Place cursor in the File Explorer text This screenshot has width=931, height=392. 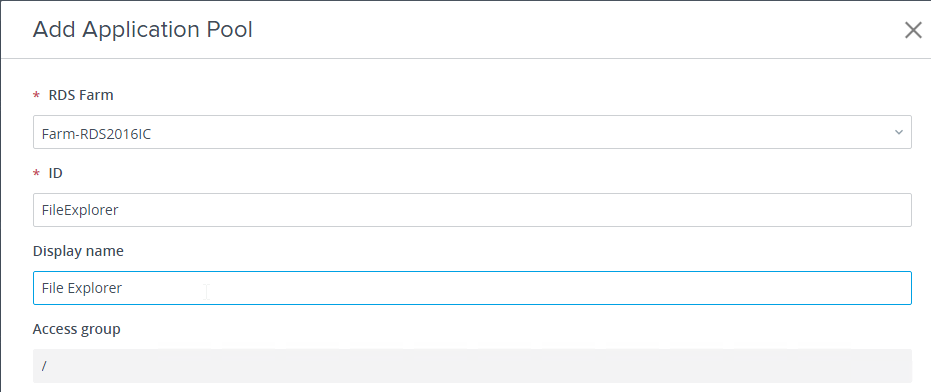(82, 288)
